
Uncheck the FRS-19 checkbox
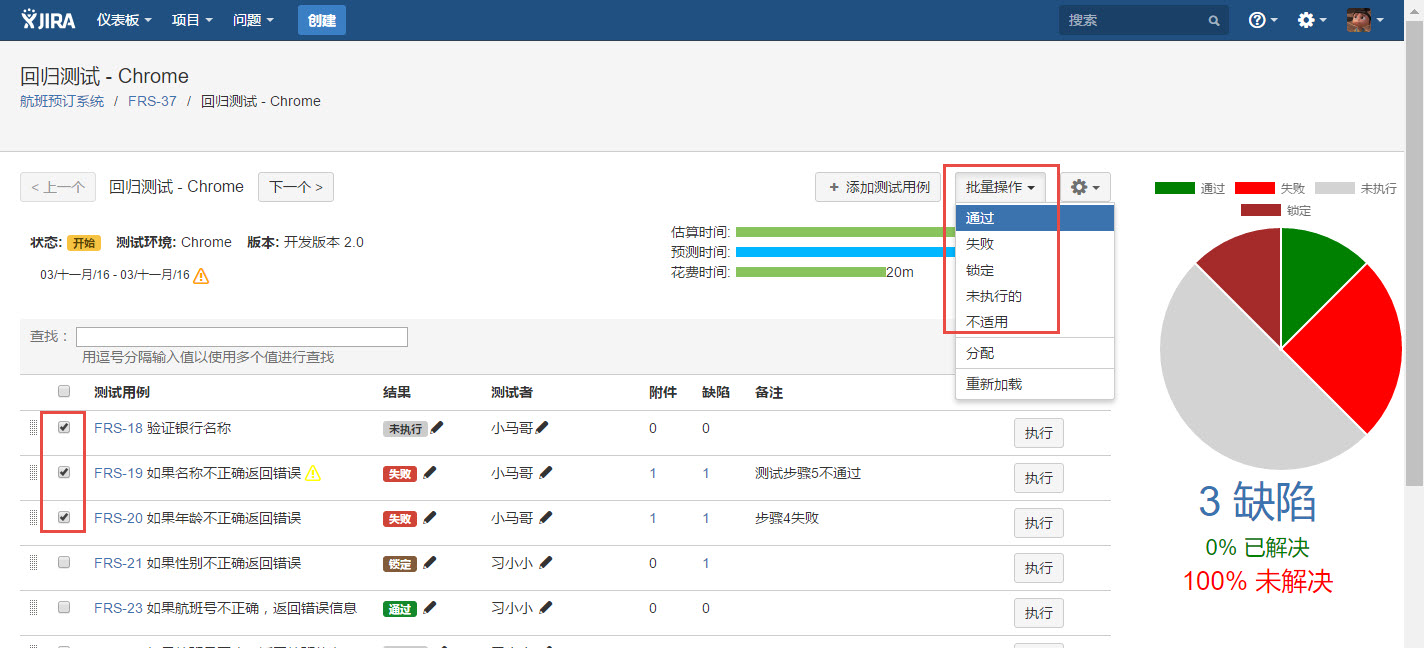(x=64, y=472)
